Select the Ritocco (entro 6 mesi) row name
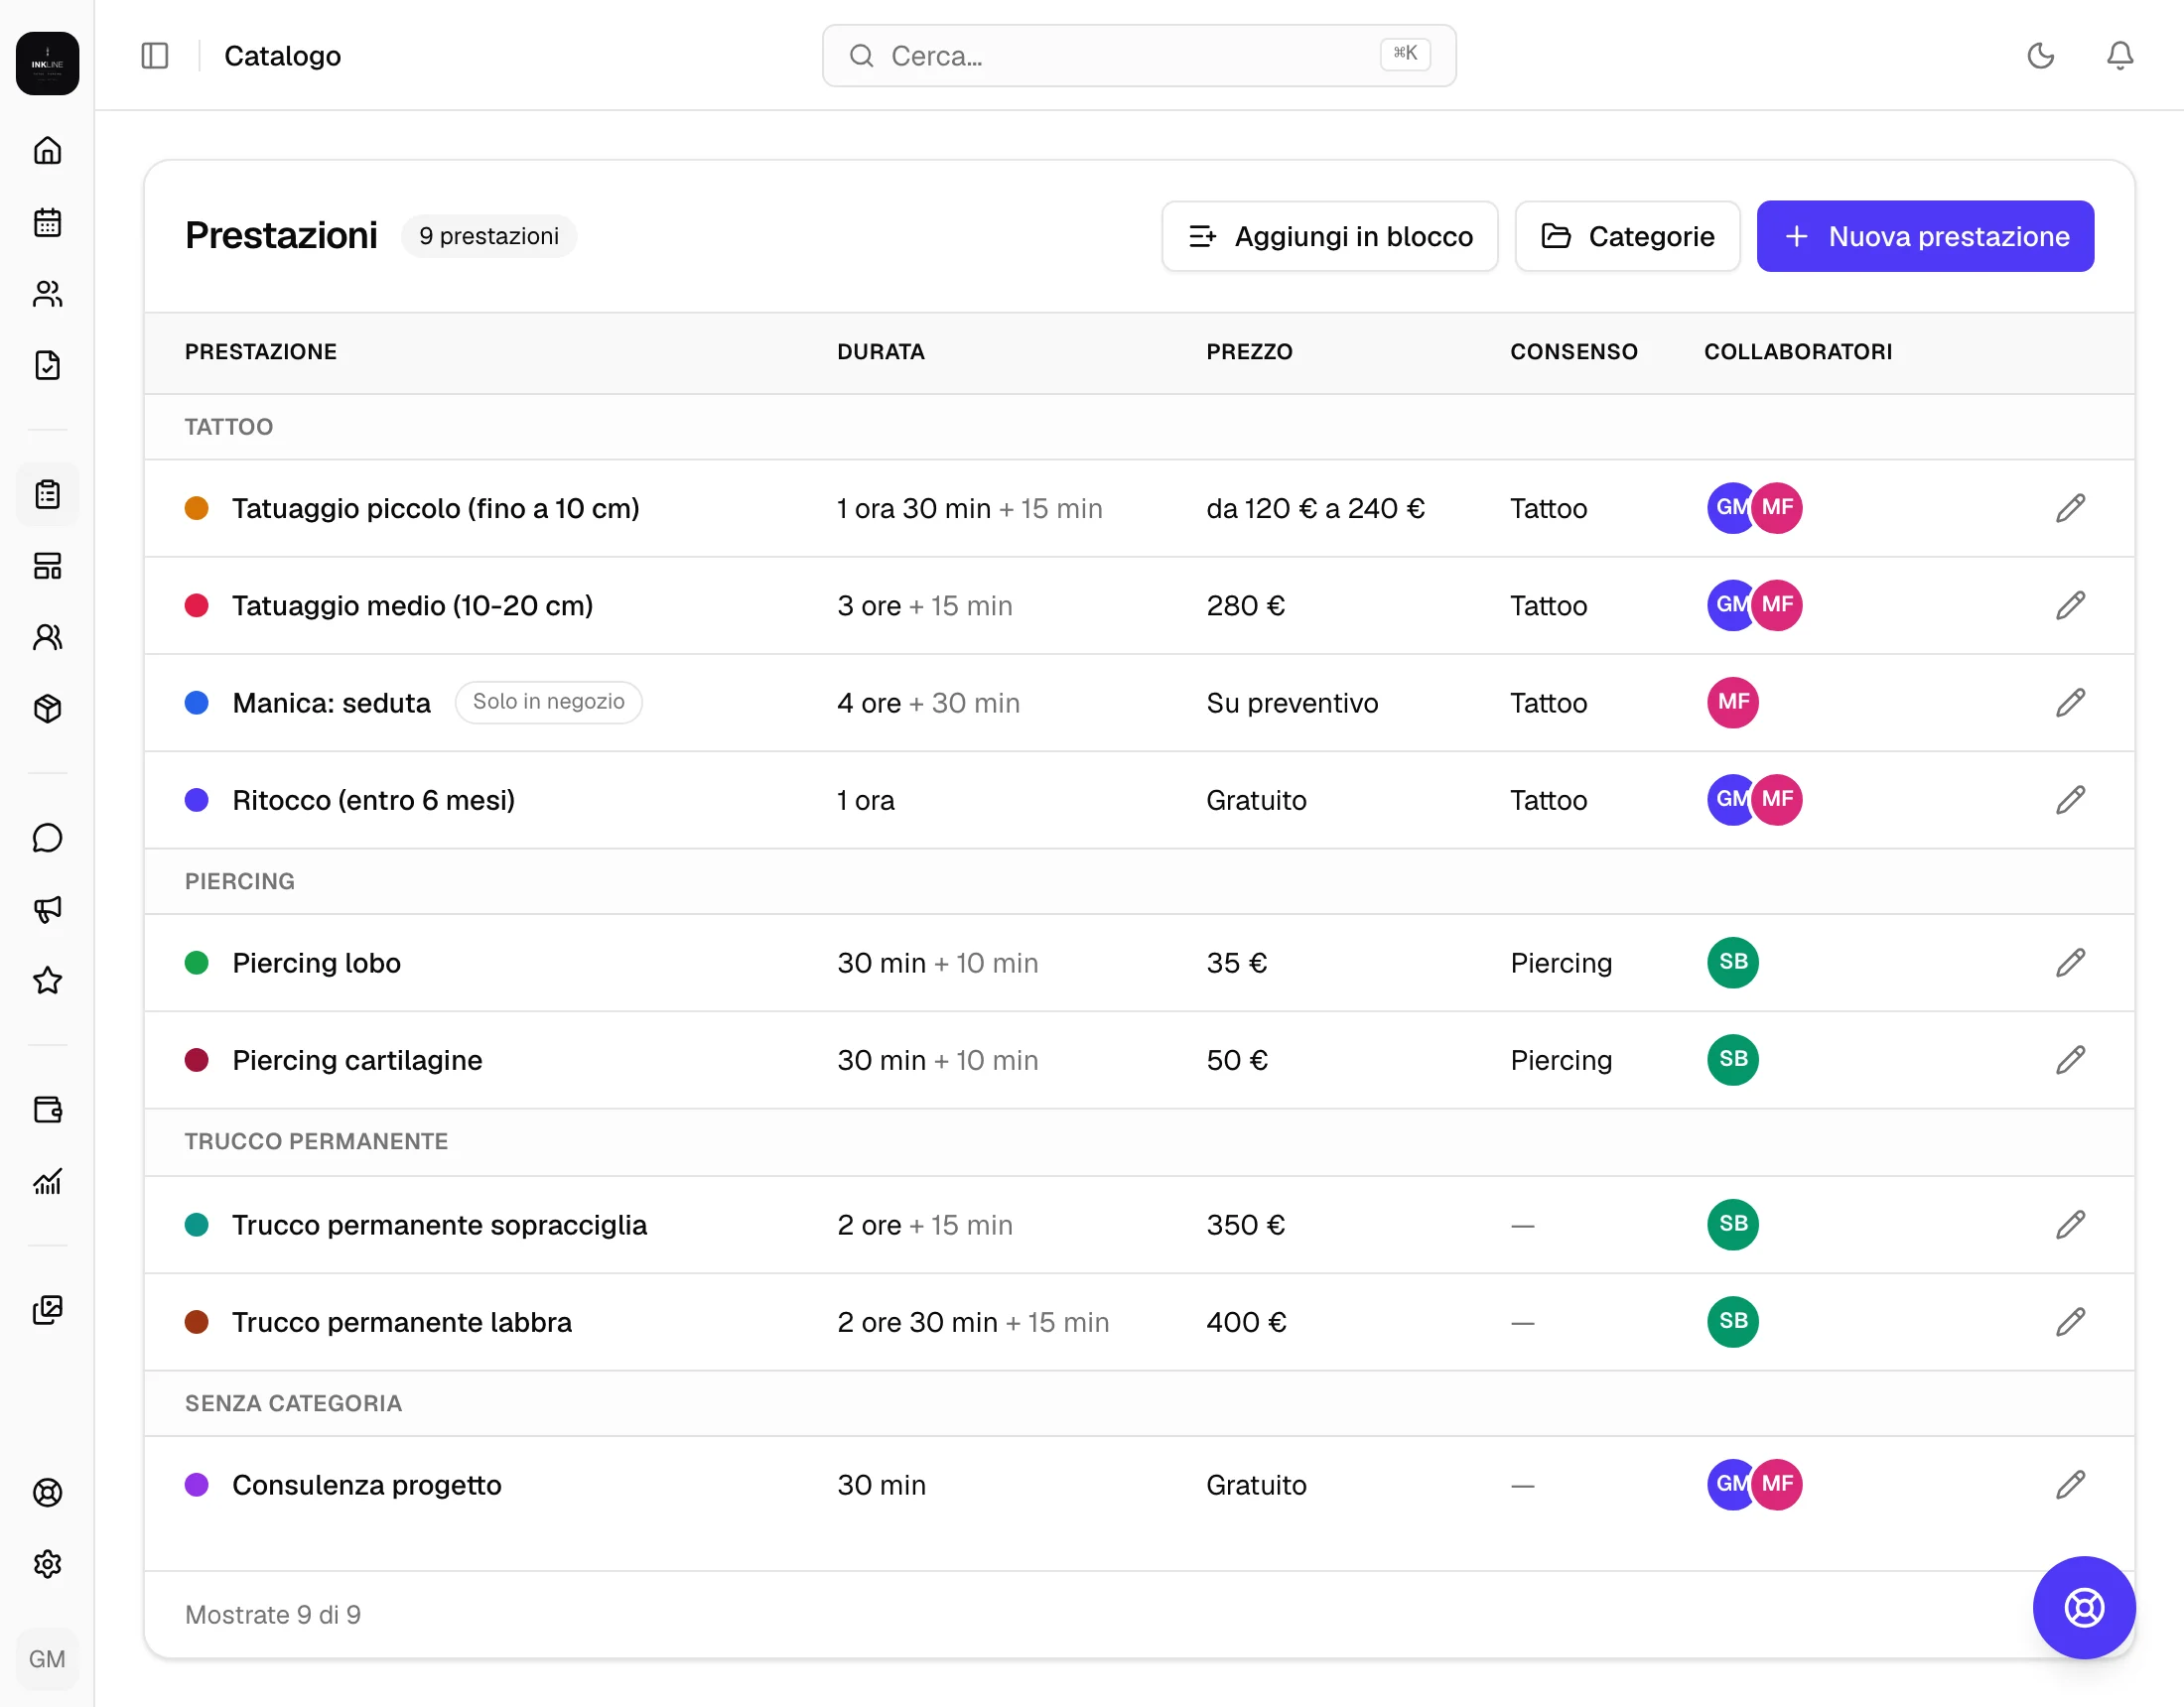 (373, 800)
